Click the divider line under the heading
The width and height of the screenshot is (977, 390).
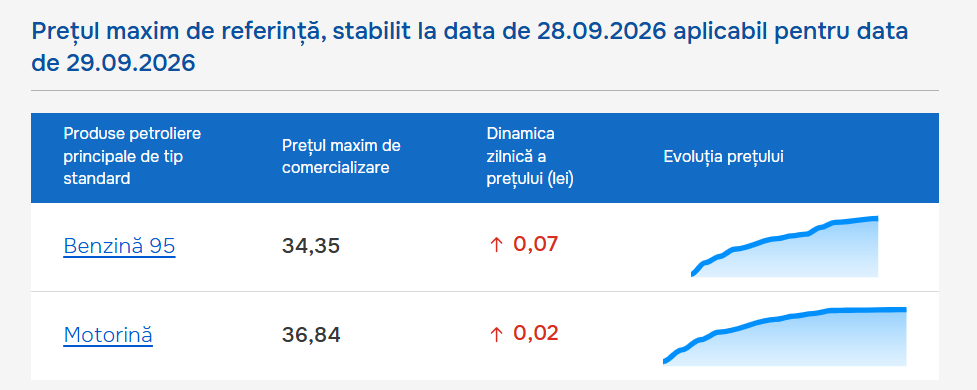(485, 90)
